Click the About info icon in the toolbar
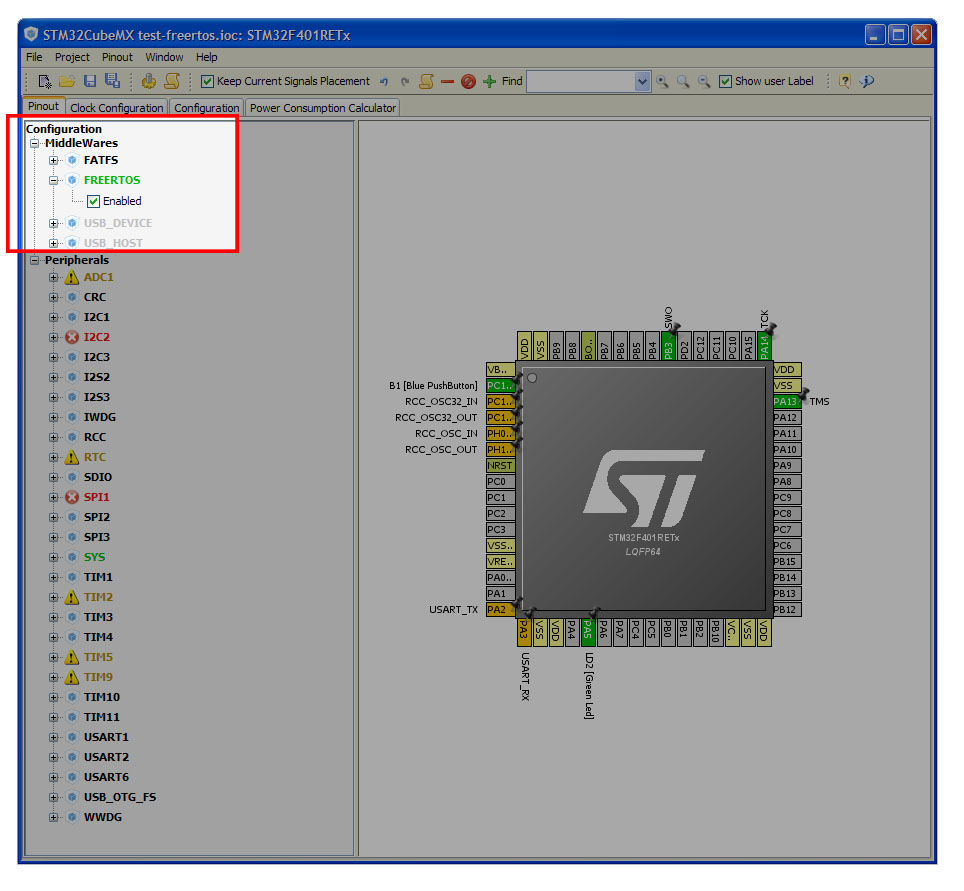964x891 pixels. (867, 81)
